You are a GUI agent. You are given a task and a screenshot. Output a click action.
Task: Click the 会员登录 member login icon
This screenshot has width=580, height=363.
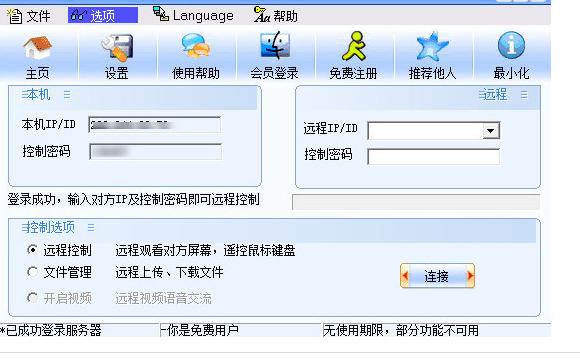coord(275,46)
